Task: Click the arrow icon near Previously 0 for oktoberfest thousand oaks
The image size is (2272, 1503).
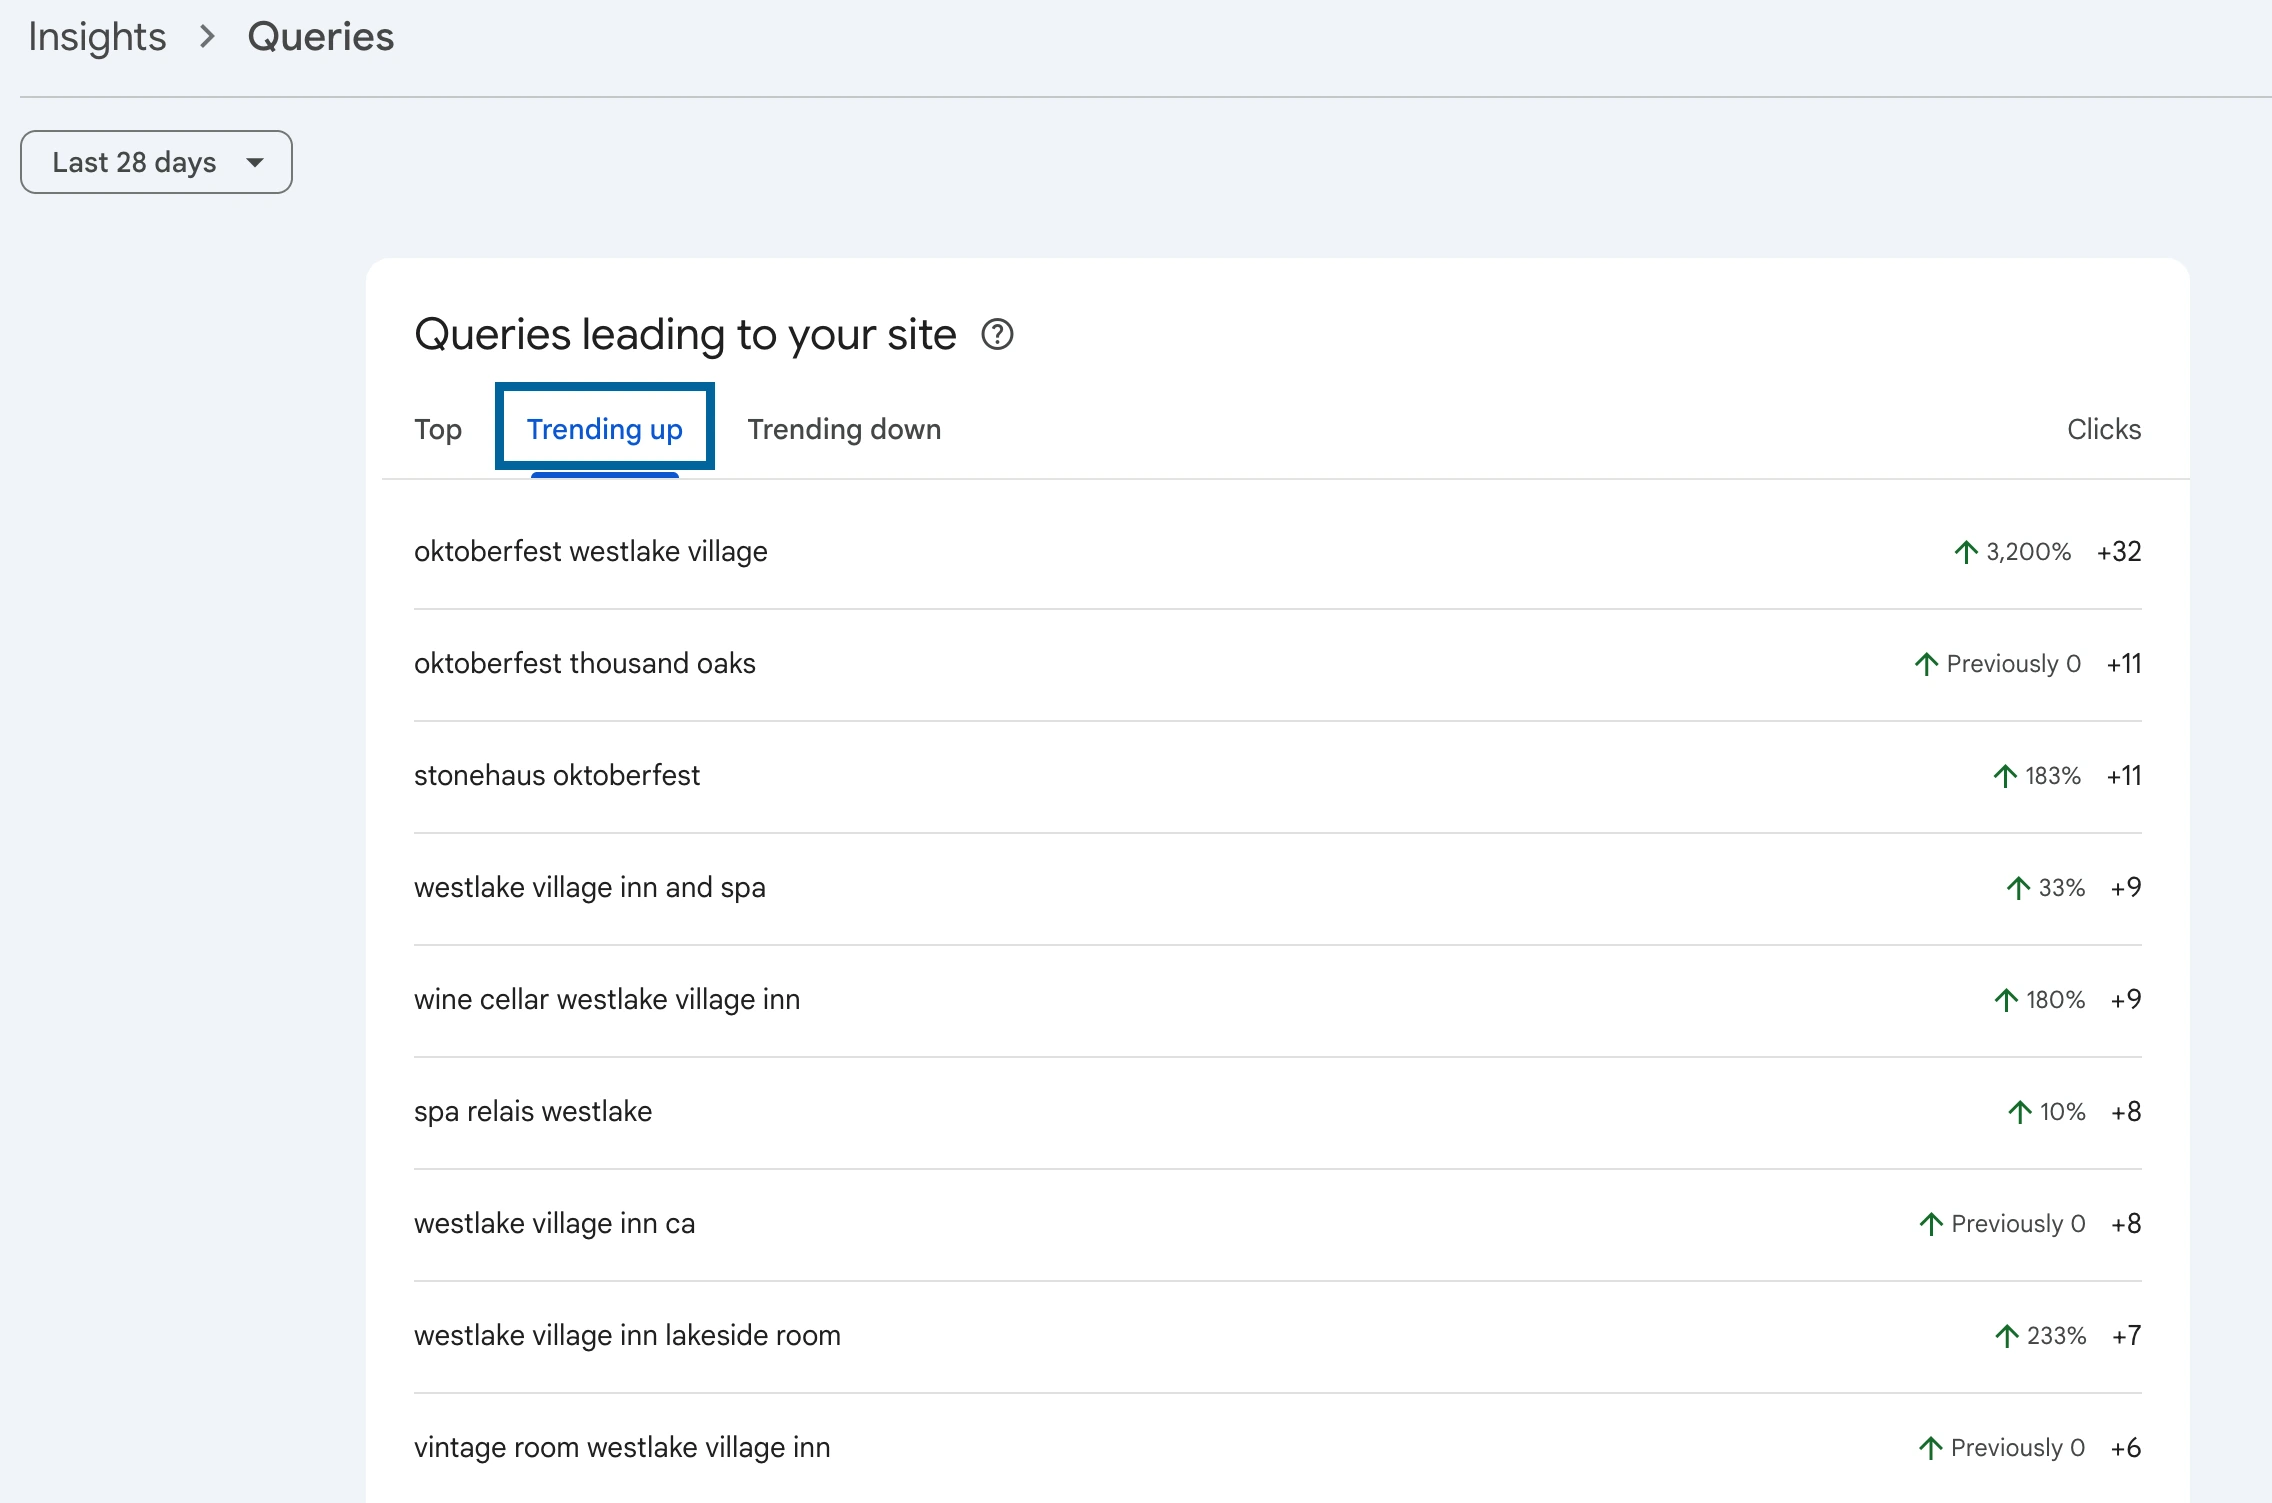Action: [x=1926, y=663]
